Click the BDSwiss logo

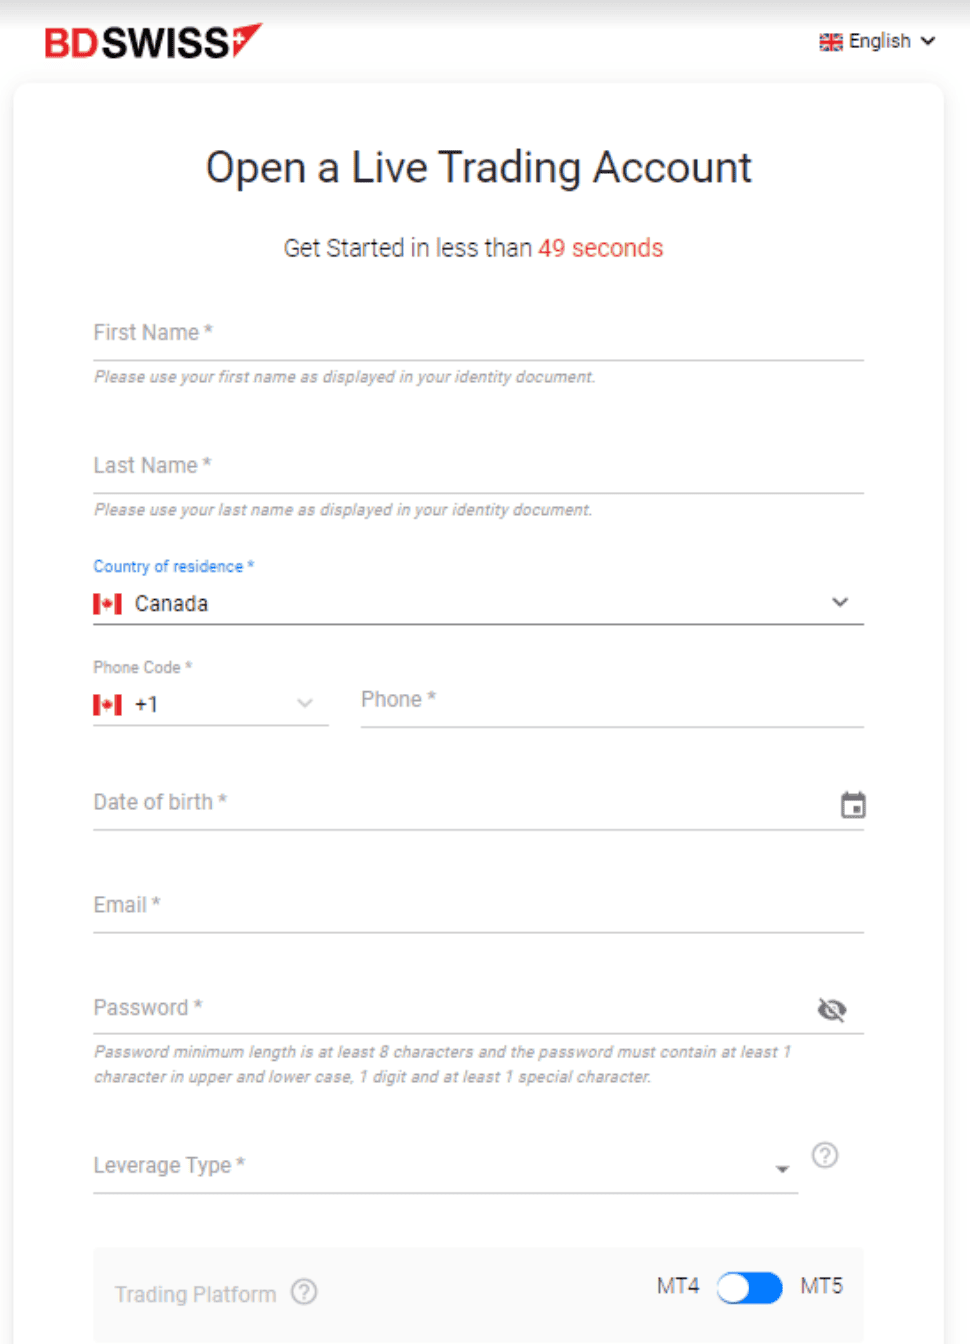(x=152, y=41)
